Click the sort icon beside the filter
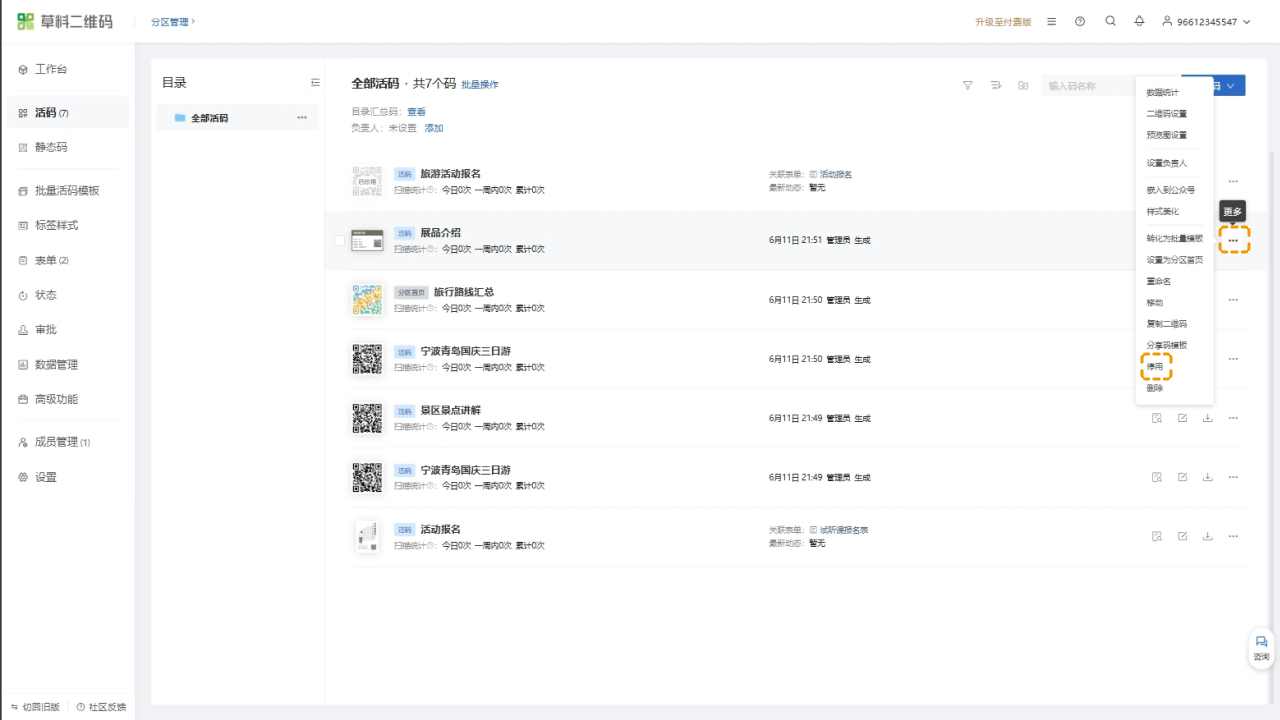This screenshot has height=720, width=1280. pyautogui.click(x=995, y=86)
